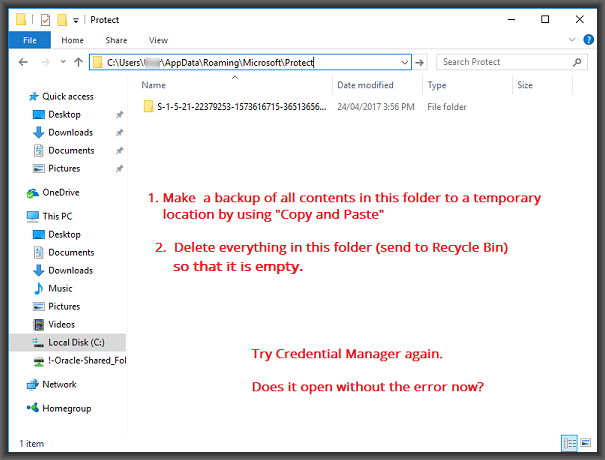Open the recent locations dropdown arrow
Image resolution: width=605 pixels, height=460 pixels.
coord(62,62)
